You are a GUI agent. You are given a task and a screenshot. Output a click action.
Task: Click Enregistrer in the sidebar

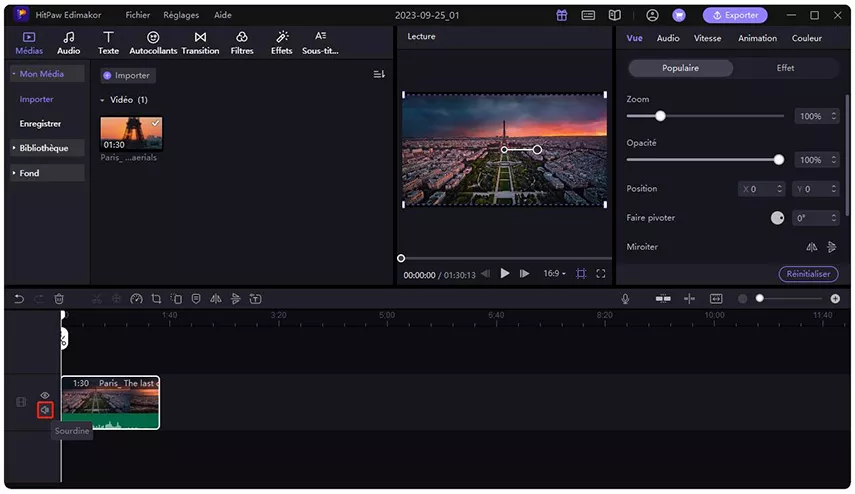[40, 124]
